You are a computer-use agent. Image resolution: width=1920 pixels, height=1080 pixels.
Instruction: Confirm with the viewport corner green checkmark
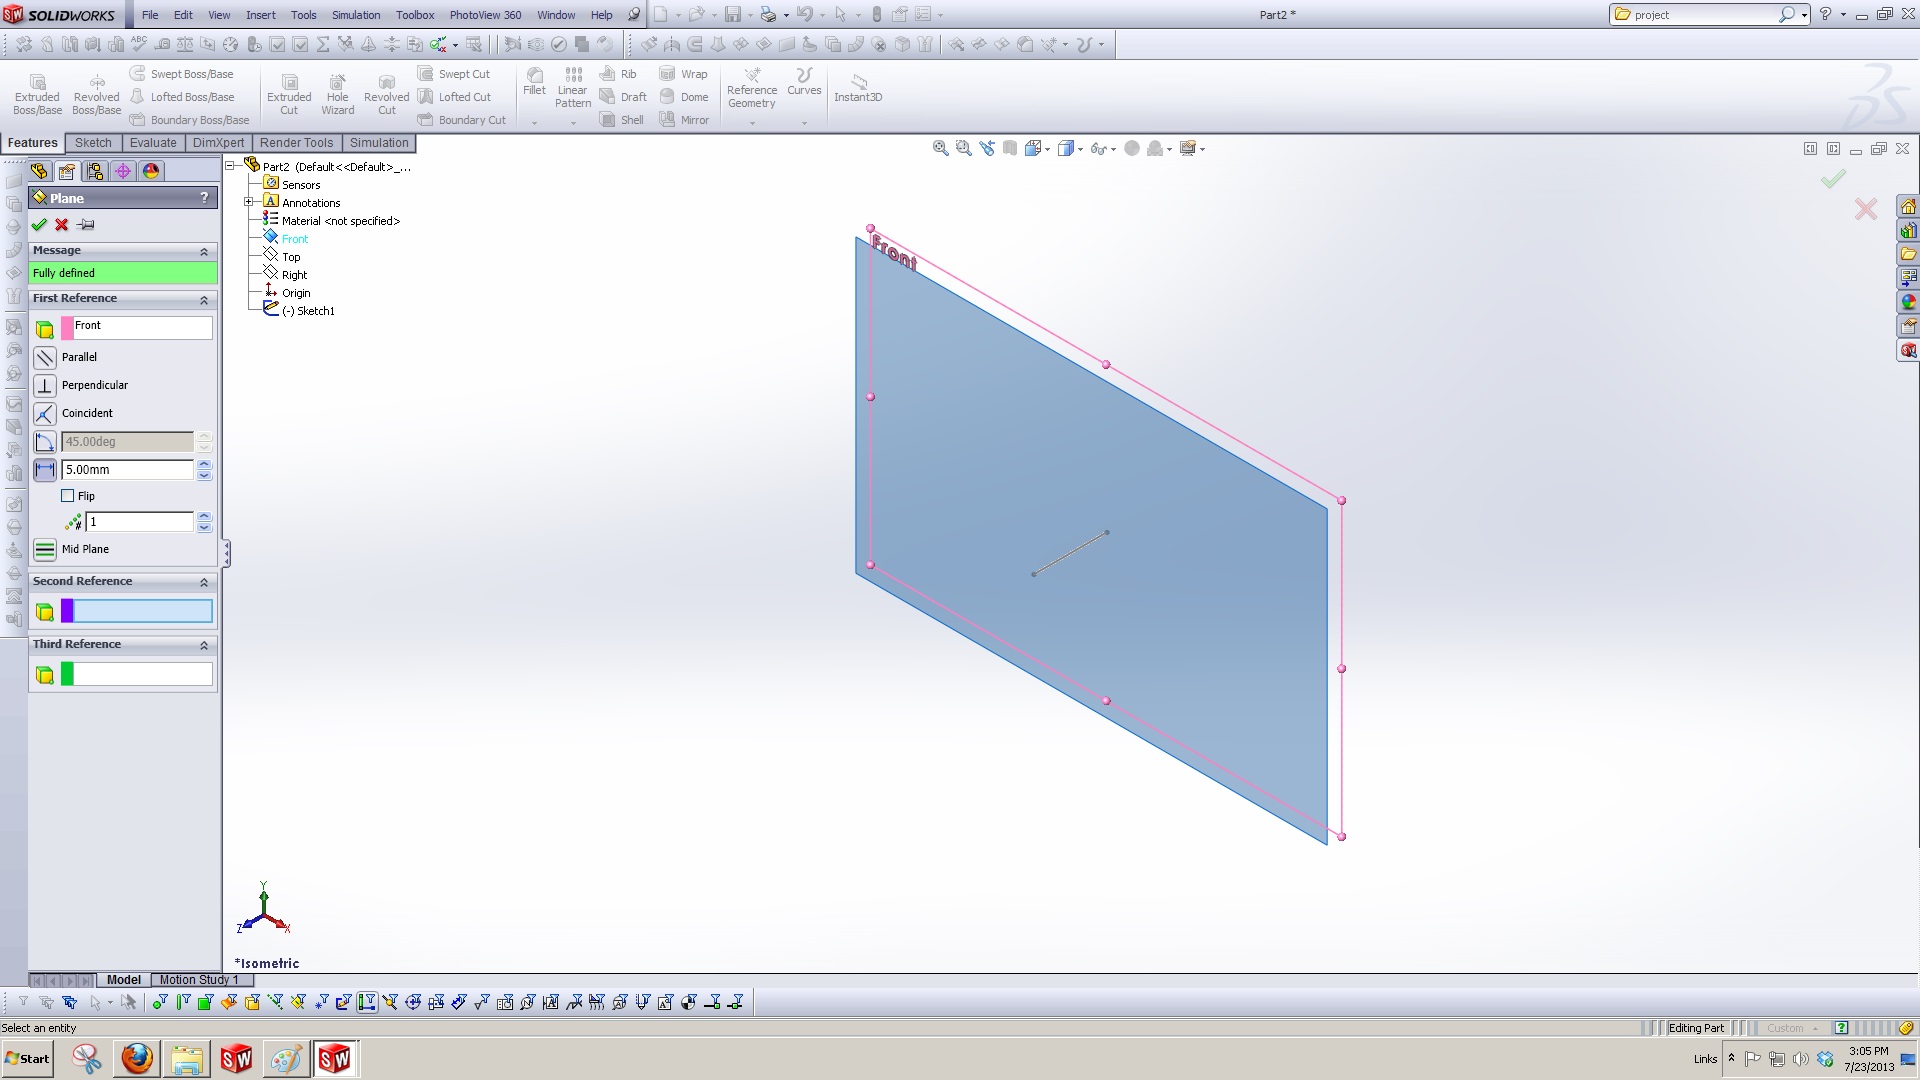tap(1833, 179)
